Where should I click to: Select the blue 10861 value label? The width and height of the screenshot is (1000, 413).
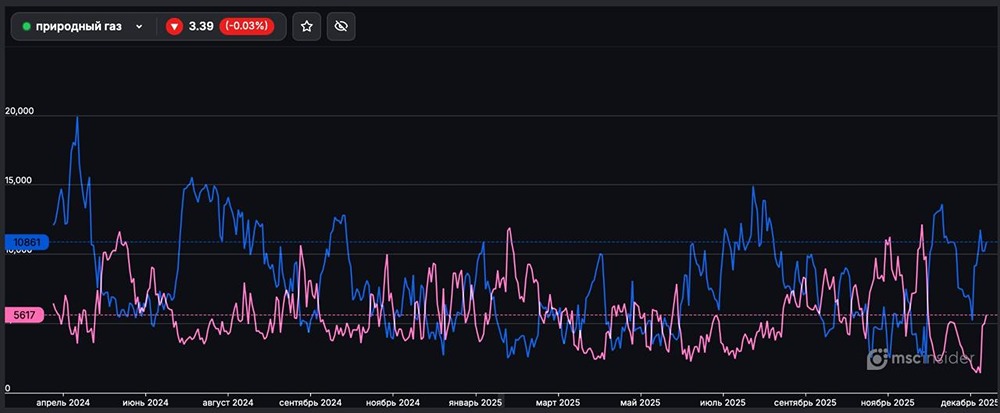(x=23, y=242)
